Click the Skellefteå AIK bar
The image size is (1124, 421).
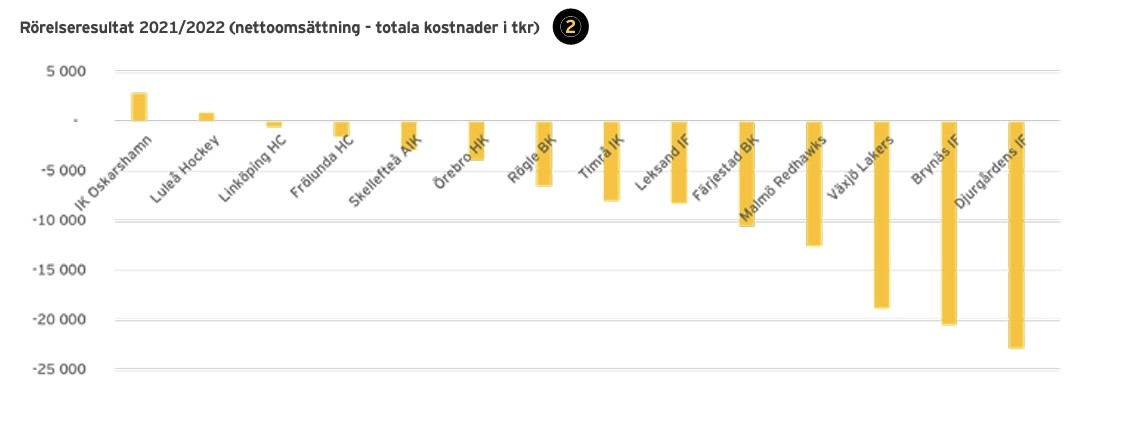tap(409, 134)
